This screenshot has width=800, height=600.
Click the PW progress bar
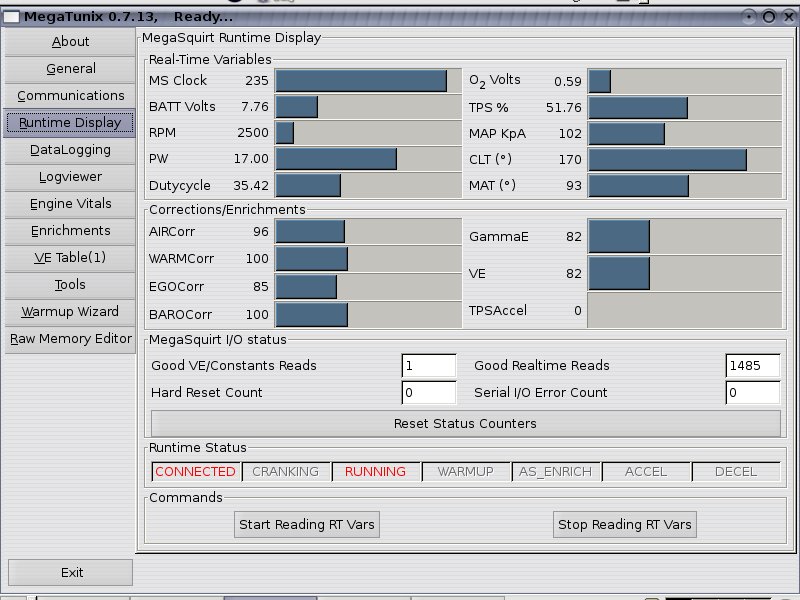click(x=368, y=159)
